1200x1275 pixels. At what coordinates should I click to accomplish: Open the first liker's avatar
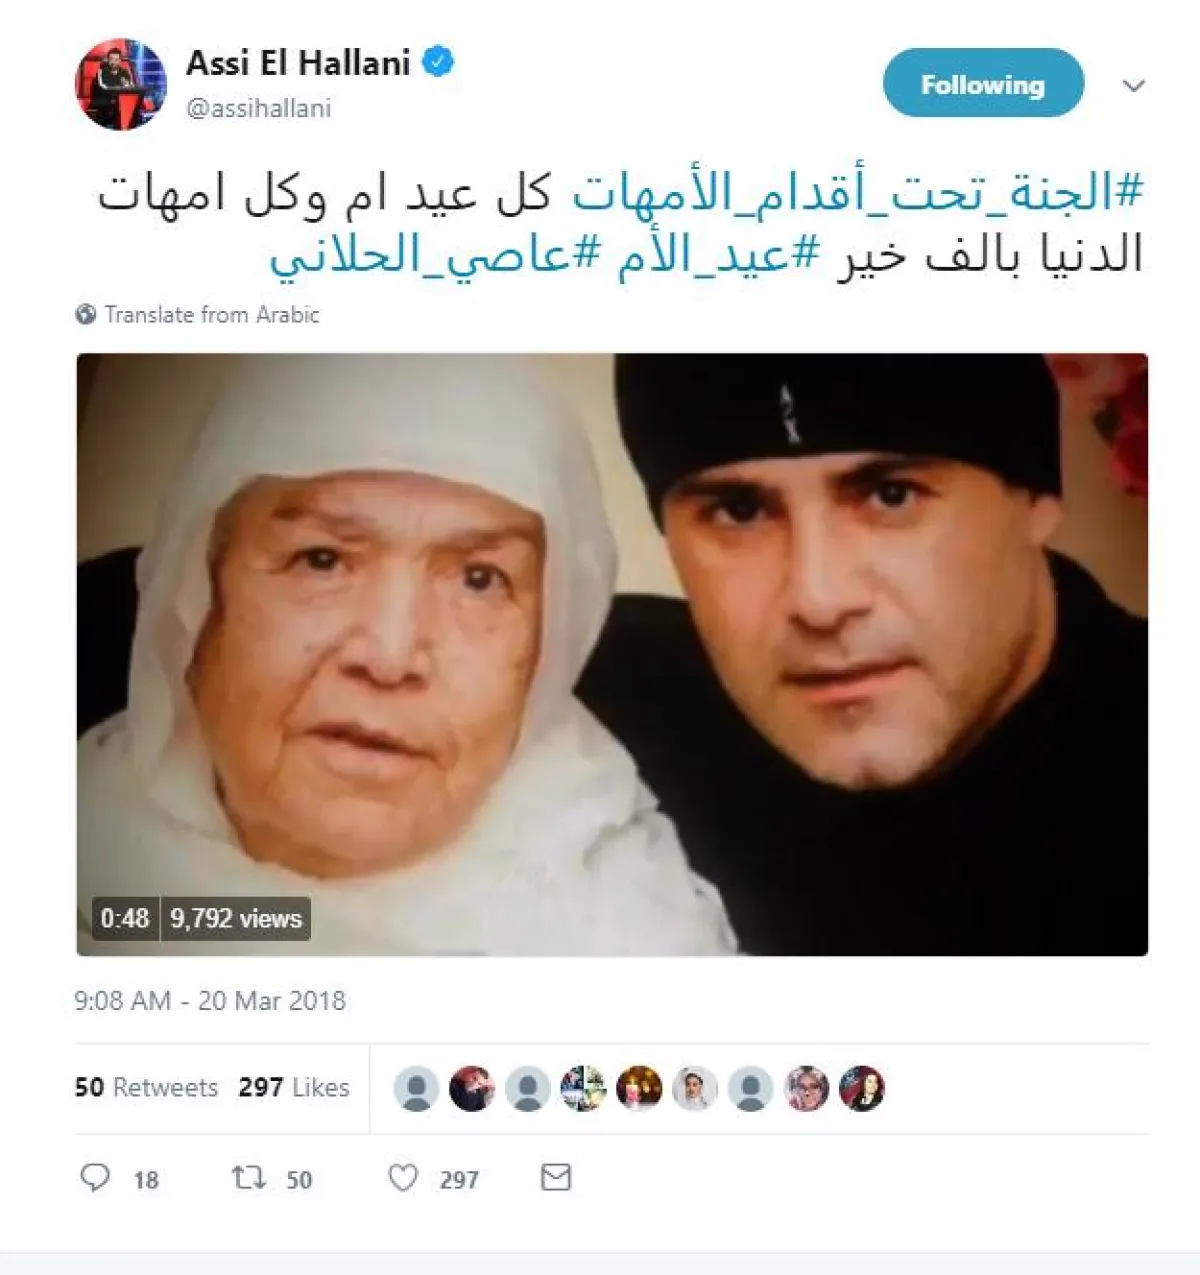click(x=416, y=1088)
